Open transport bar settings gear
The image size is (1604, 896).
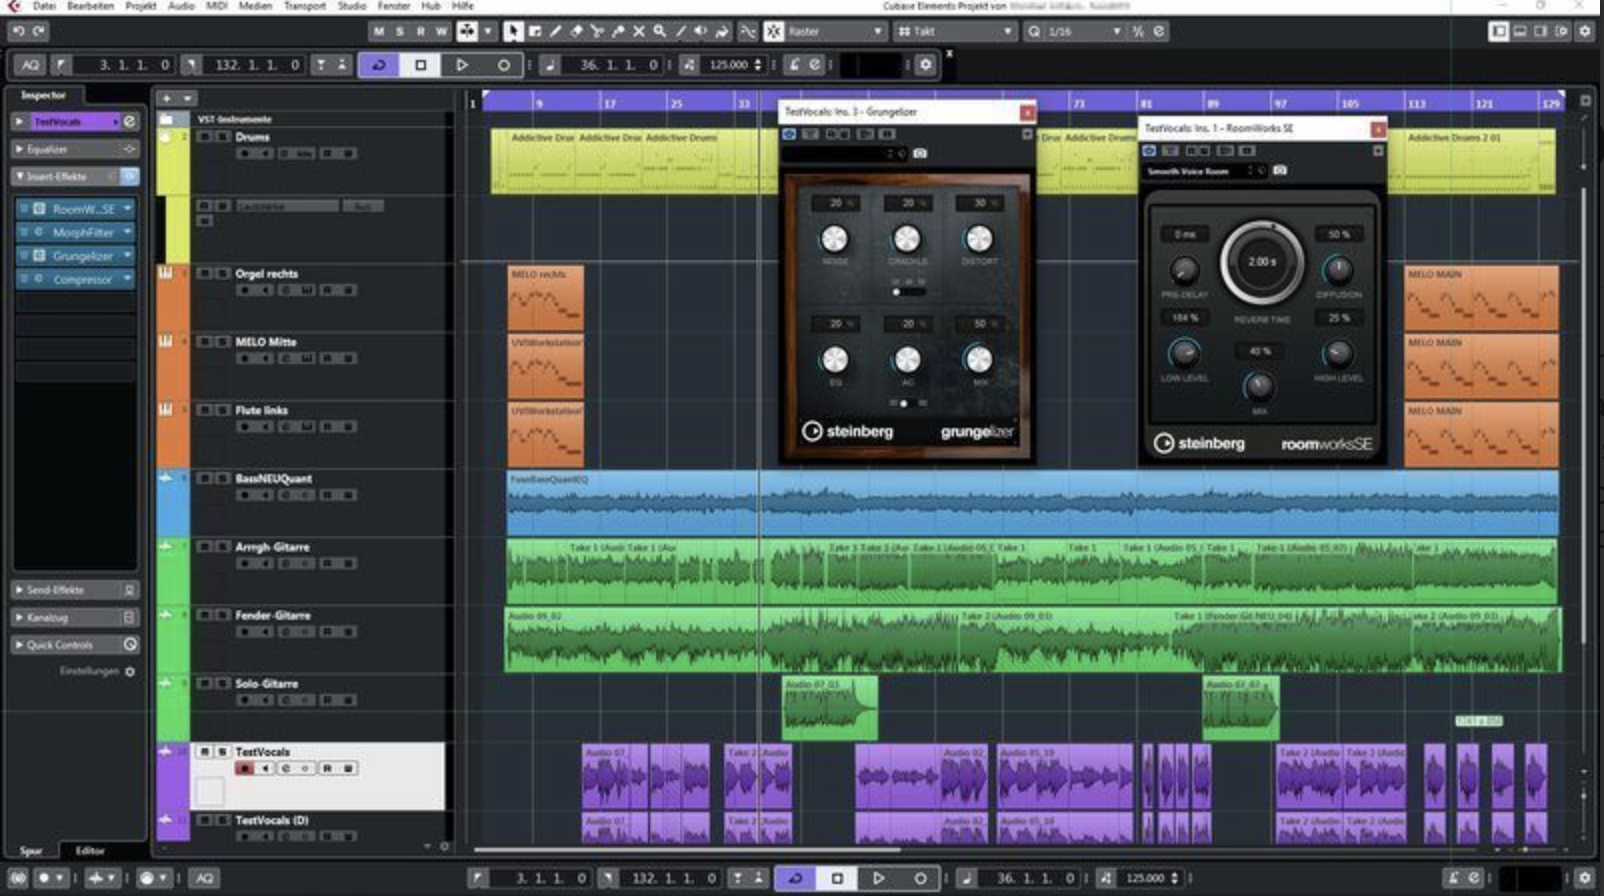925,65
